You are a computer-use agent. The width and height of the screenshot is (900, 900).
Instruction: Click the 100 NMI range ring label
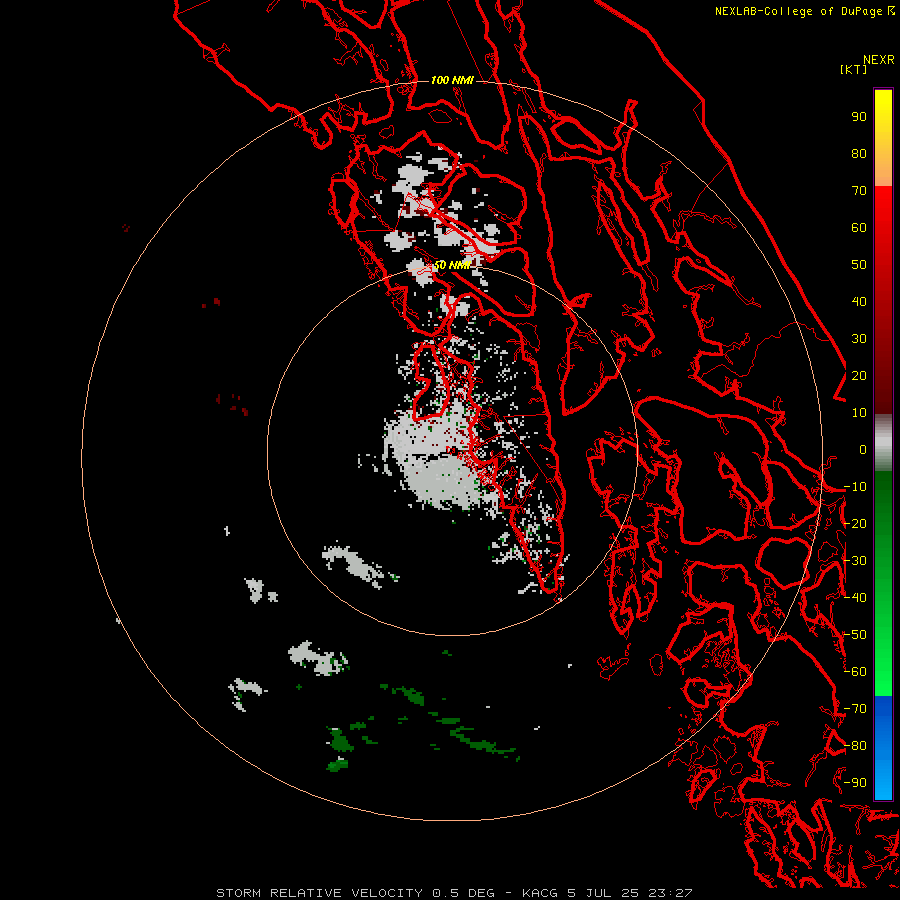click(452, 80)
